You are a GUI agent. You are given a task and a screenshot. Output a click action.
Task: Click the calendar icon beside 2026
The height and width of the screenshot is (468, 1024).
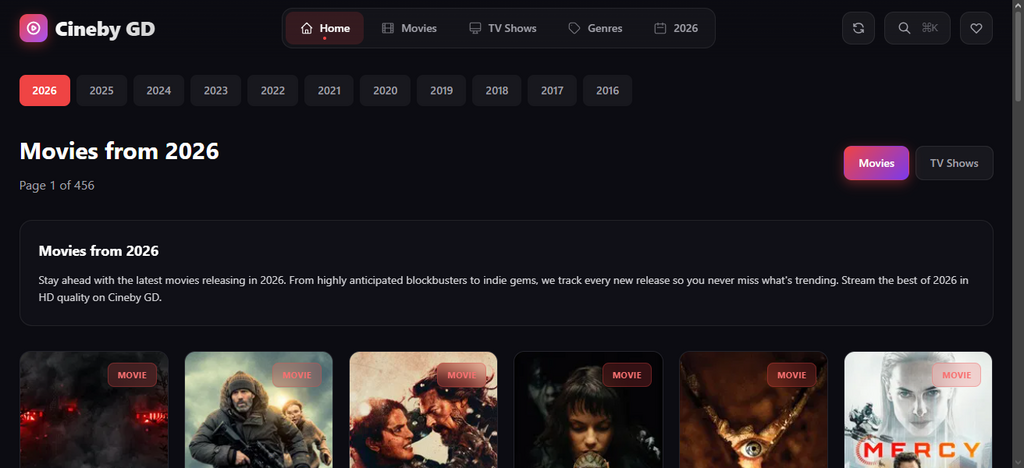coord(660,28)
